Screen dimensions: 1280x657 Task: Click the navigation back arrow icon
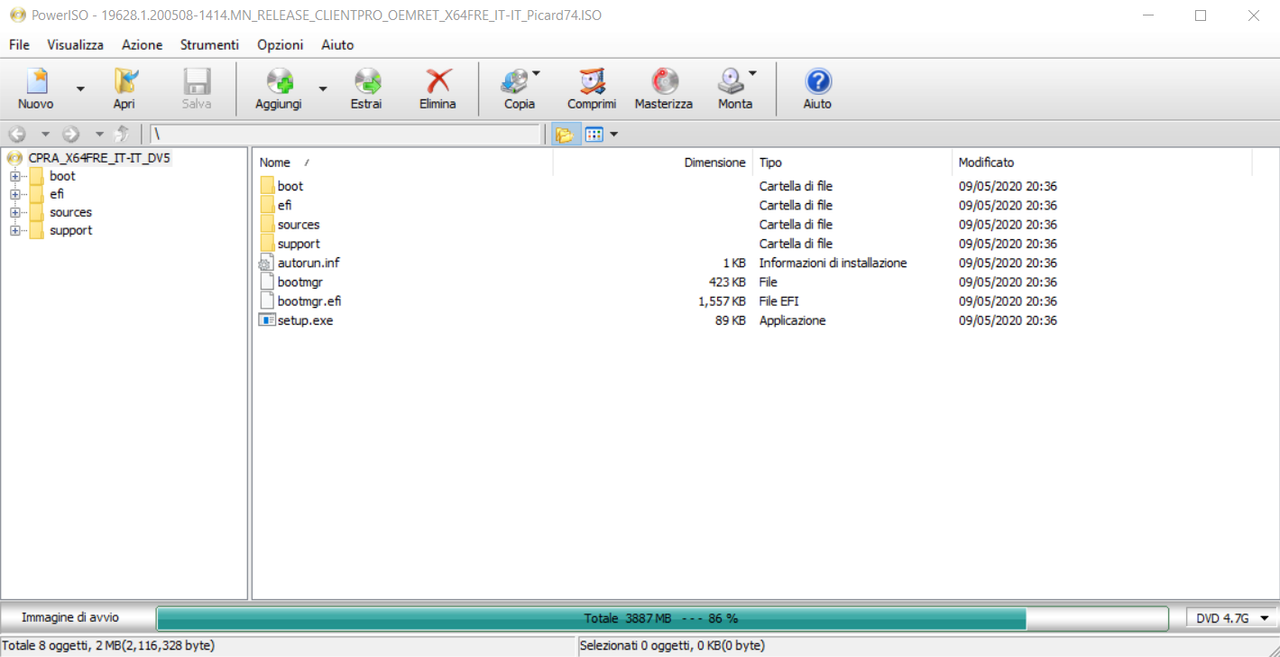17,134
